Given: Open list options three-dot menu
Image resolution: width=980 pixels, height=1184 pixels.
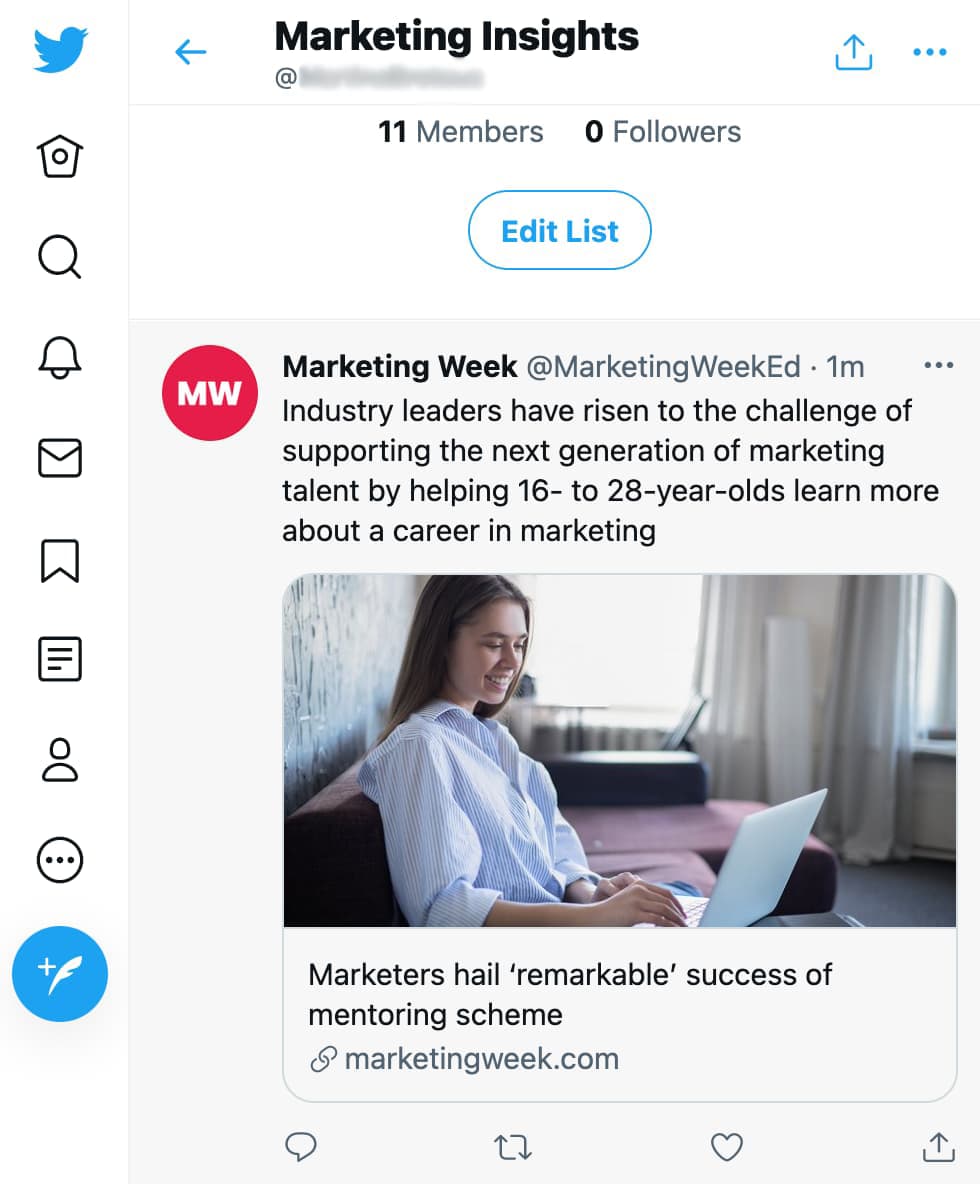Looking at the screenshot, I should pyautogui.click(x=930, y=52).
